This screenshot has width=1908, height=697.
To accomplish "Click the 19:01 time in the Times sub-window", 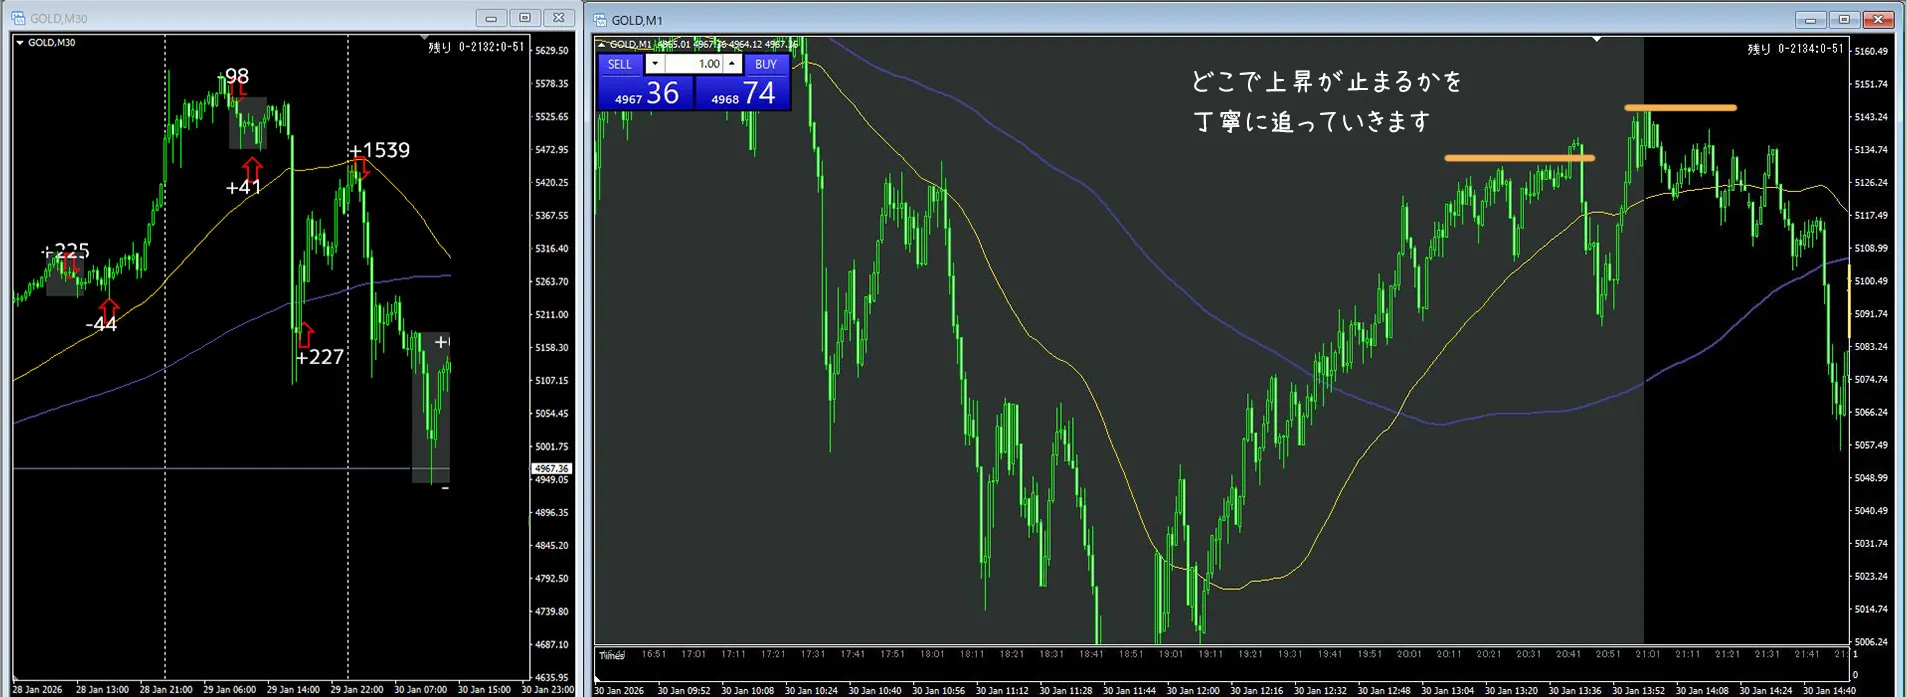I will tap(1170, 654).
